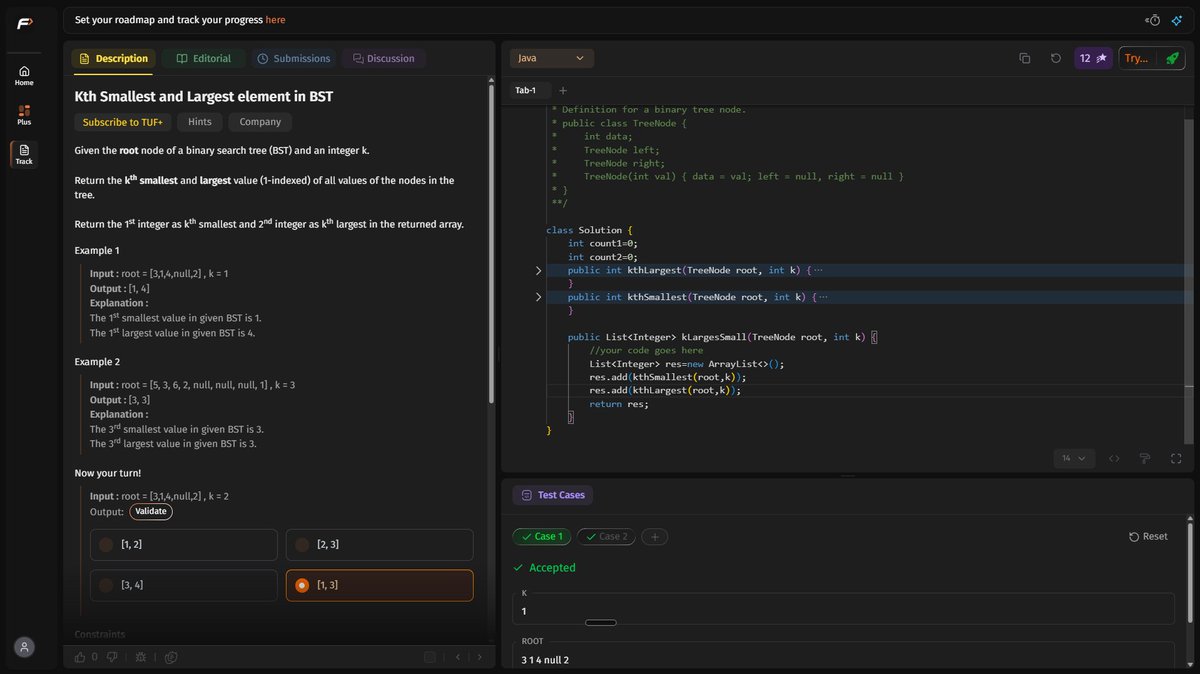Switch to the Editorial tab
This screenshot has height=674, width=1200.
point(204,58)
